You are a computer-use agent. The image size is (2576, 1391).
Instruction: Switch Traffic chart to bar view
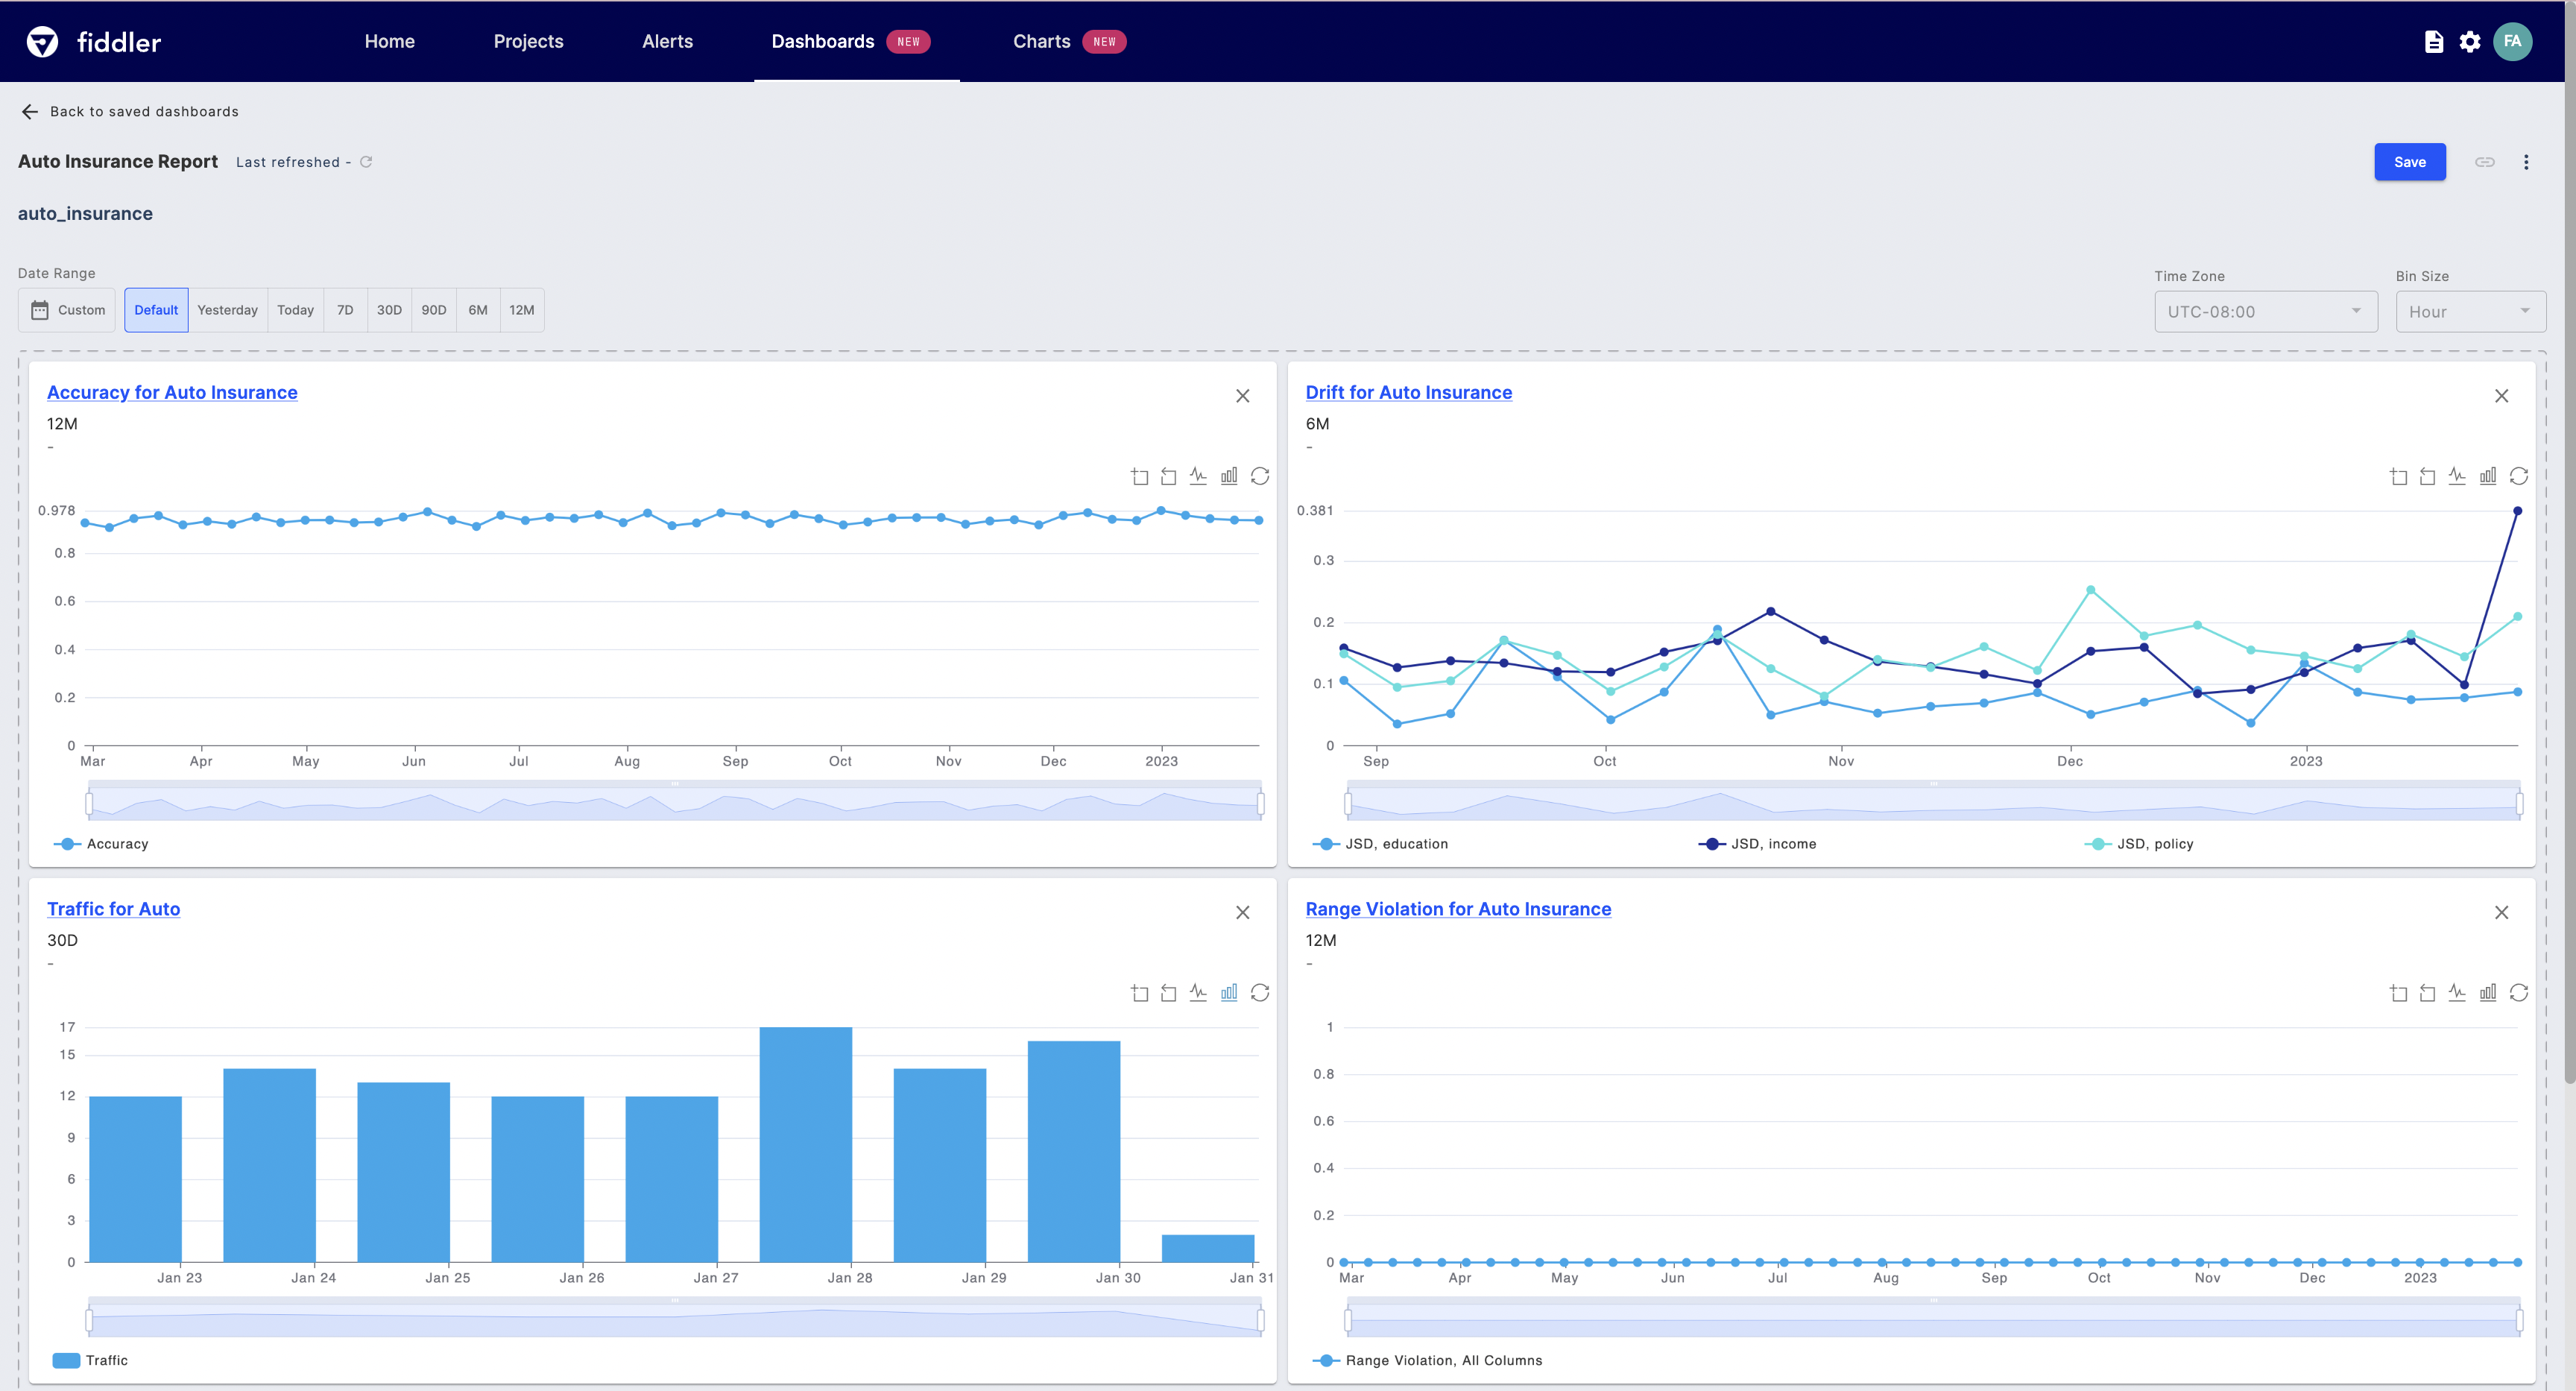click(1229, 993)
